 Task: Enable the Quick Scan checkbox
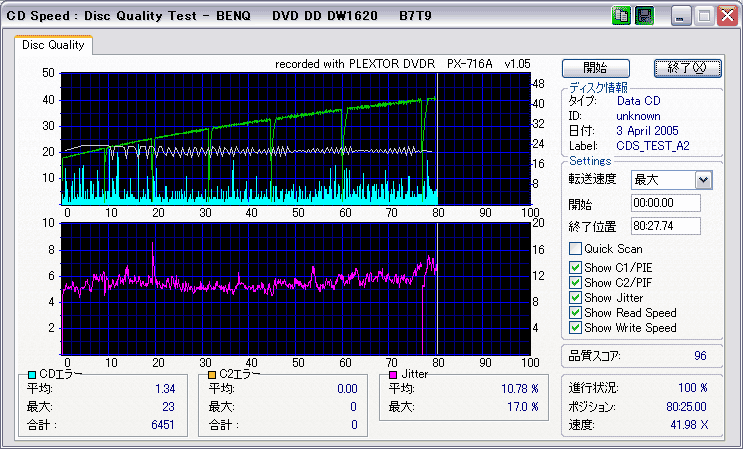coord(575,249)
